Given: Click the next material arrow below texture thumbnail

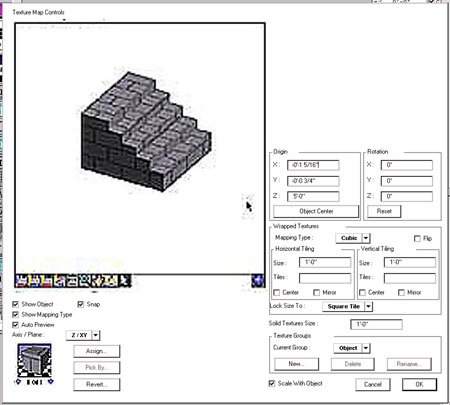Looking at the screenshot, I should tap(50, 382).
